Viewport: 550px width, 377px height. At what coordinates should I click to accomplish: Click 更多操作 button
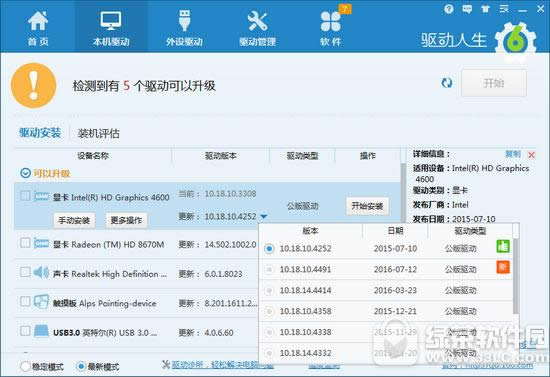(x=126, y=220)
